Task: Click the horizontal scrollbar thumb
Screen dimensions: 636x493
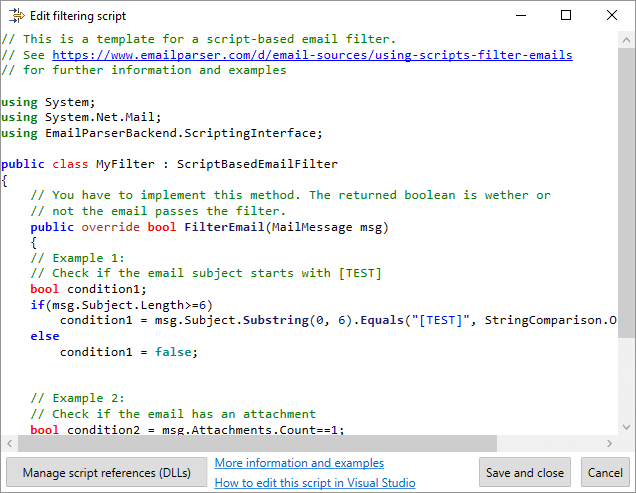Action: coord(257,443)
